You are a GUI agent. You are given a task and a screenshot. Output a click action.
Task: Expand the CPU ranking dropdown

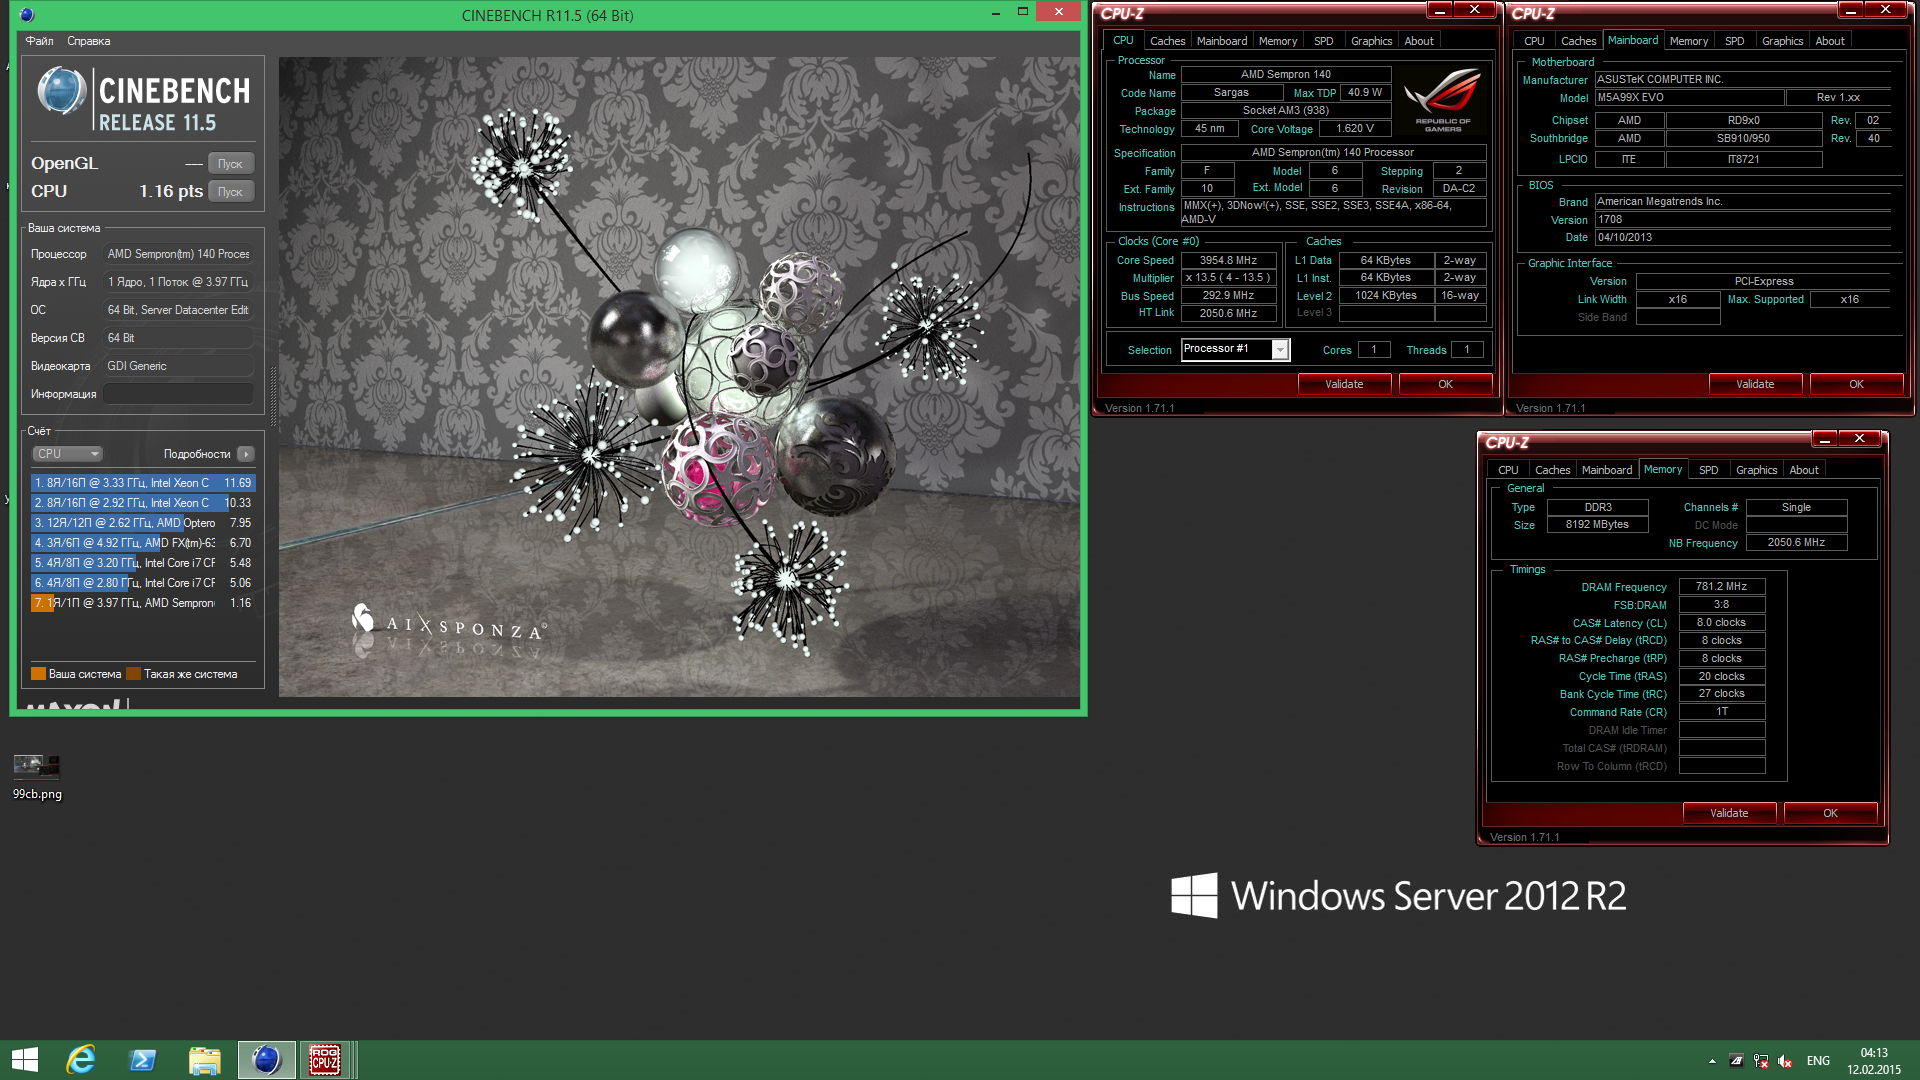pos(67,454)
